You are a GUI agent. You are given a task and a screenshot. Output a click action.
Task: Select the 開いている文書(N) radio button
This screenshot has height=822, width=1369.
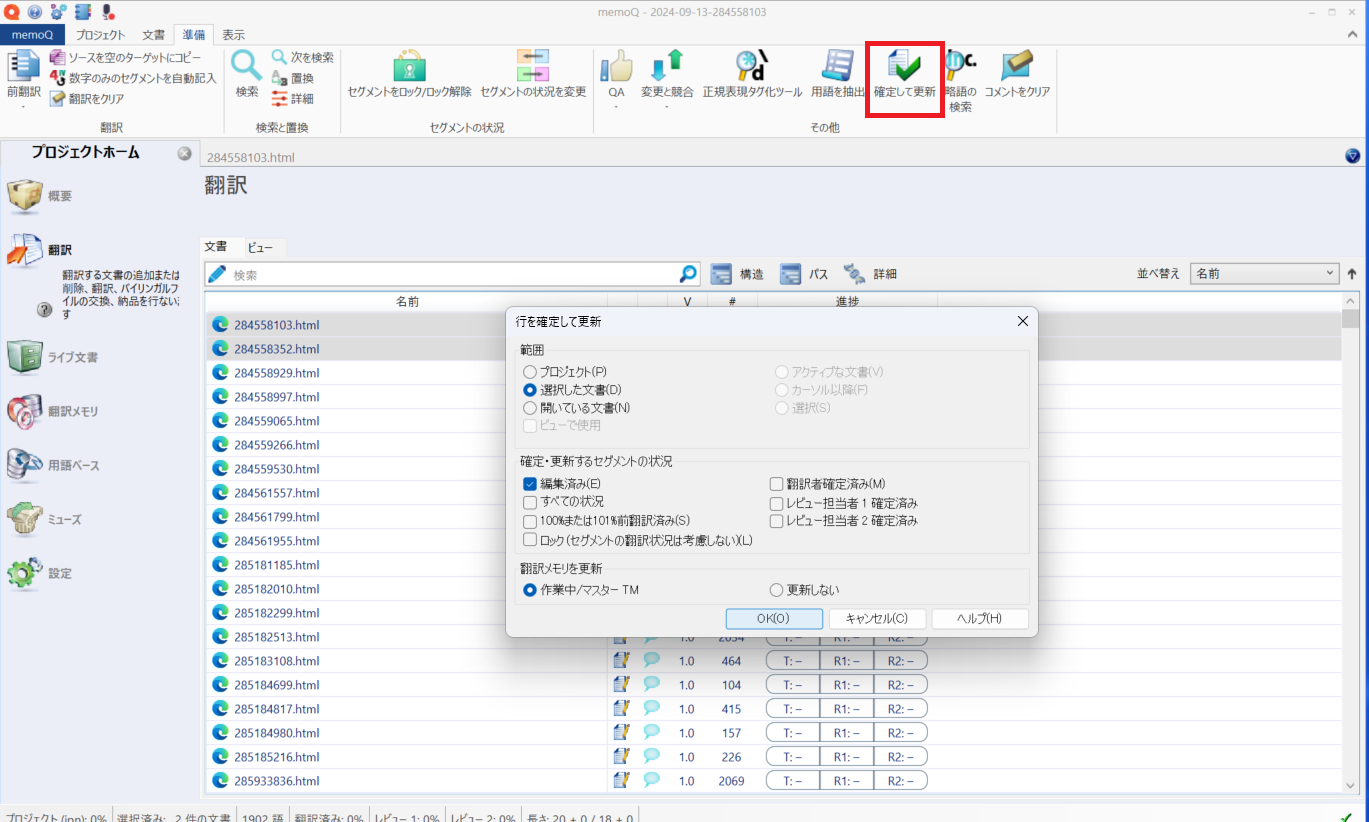click(530, 408)
